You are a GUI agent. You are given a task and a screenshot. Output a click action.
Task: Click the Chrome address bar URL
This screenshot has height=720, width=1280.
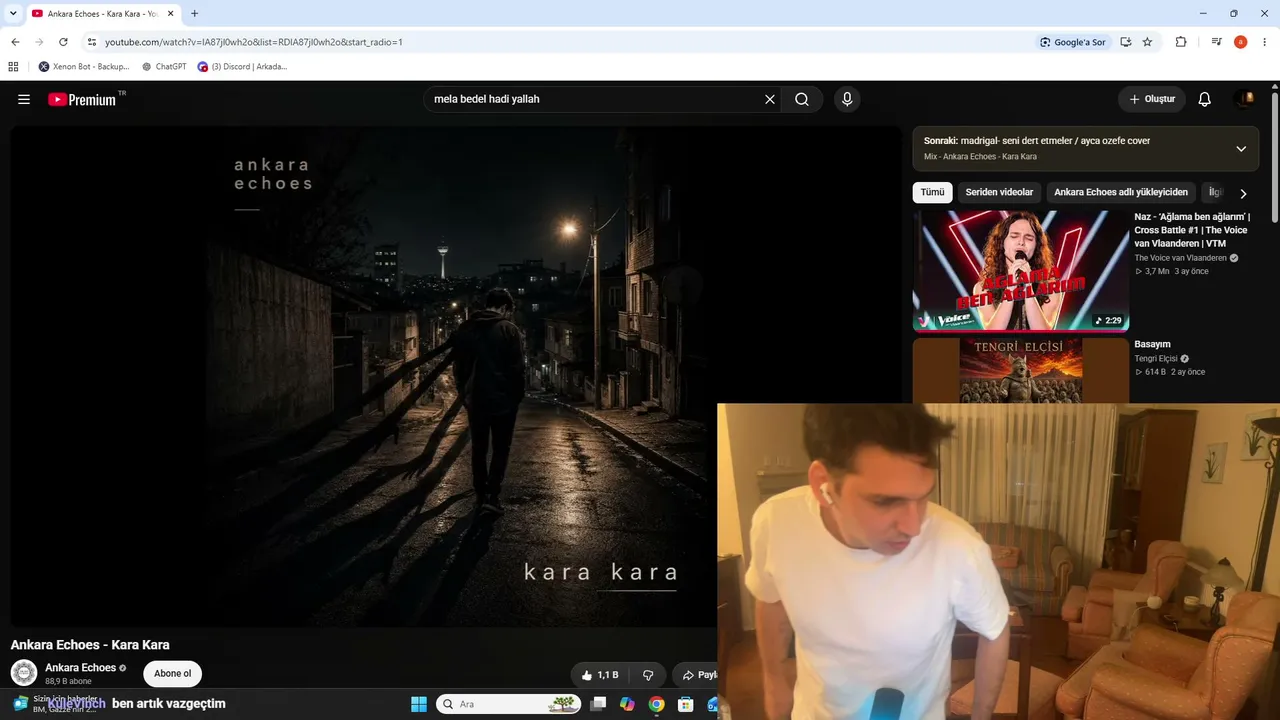coord(254,42)
